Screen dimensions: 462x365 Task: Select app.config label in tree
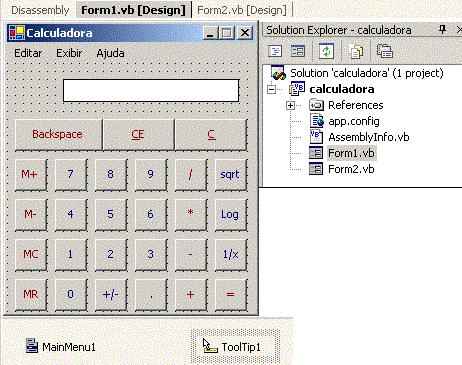354,121
